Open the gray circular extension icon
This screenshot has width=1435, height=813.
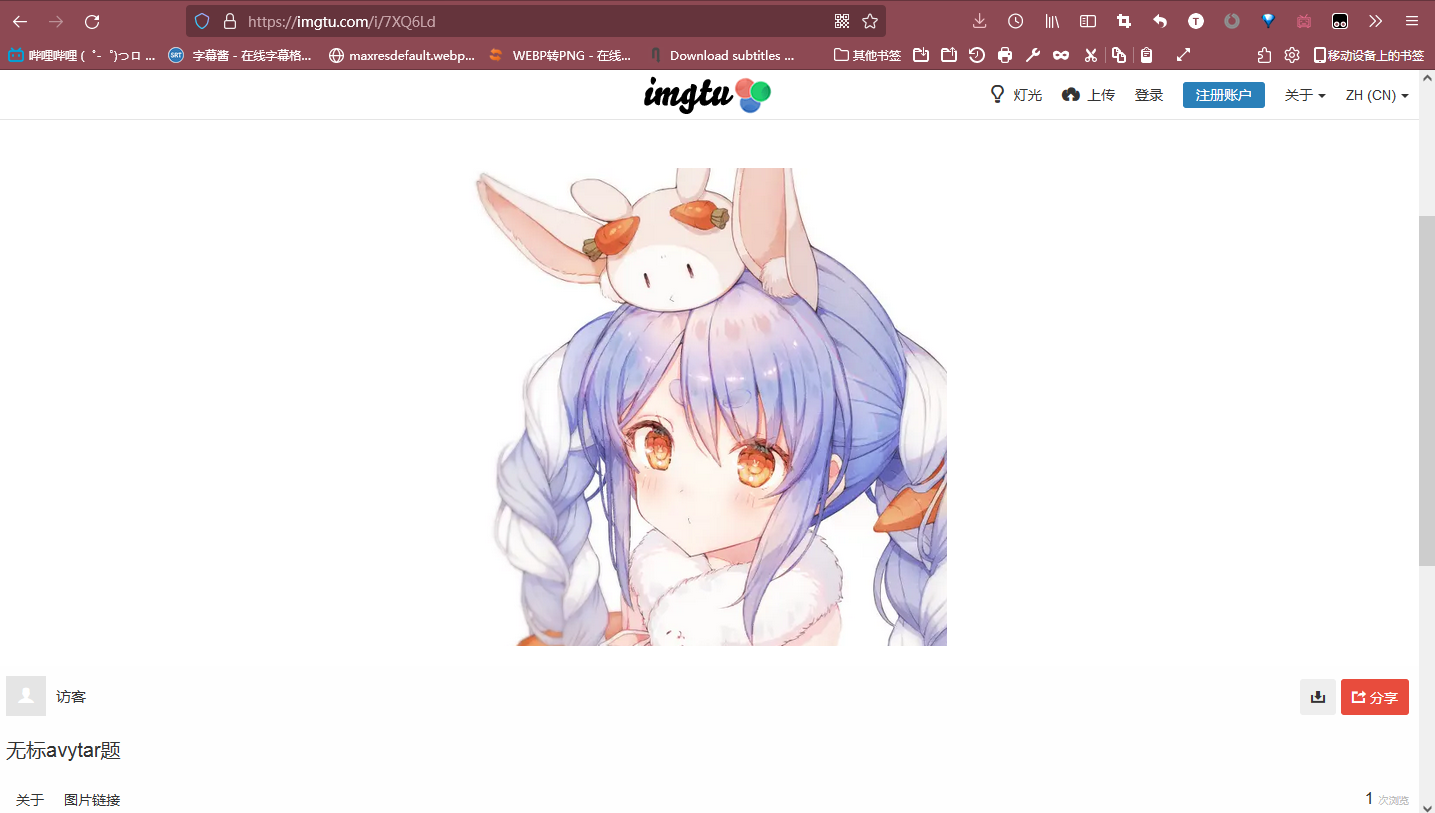click(x=1232, y=21)
